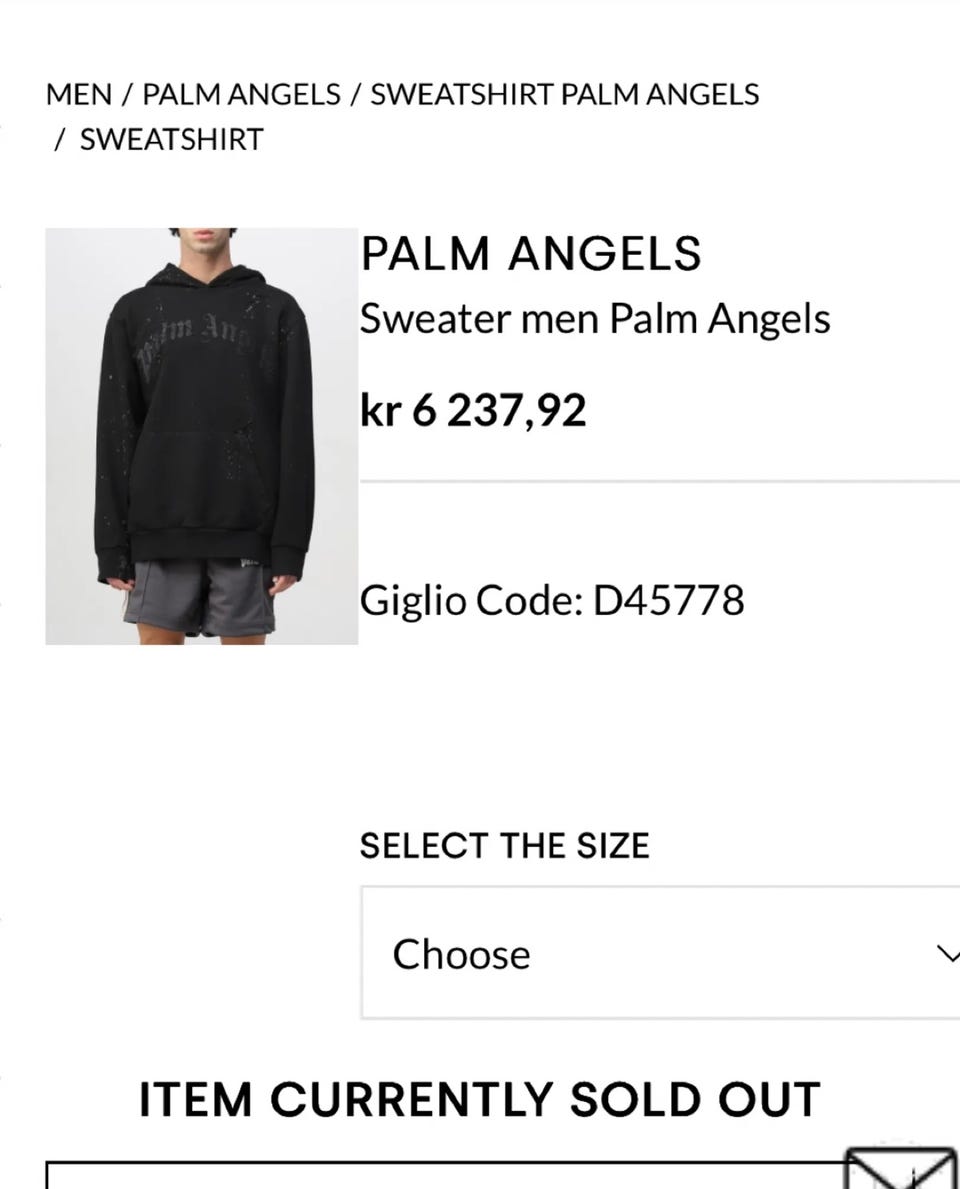Click the black hoodie product thumbnail

pos(202,436)
